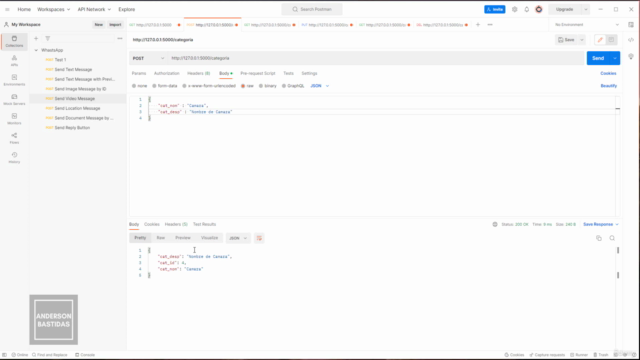Screen dimensions: 640x360
Task: Open notifications bell icon
Action: [x=527, y=9]
